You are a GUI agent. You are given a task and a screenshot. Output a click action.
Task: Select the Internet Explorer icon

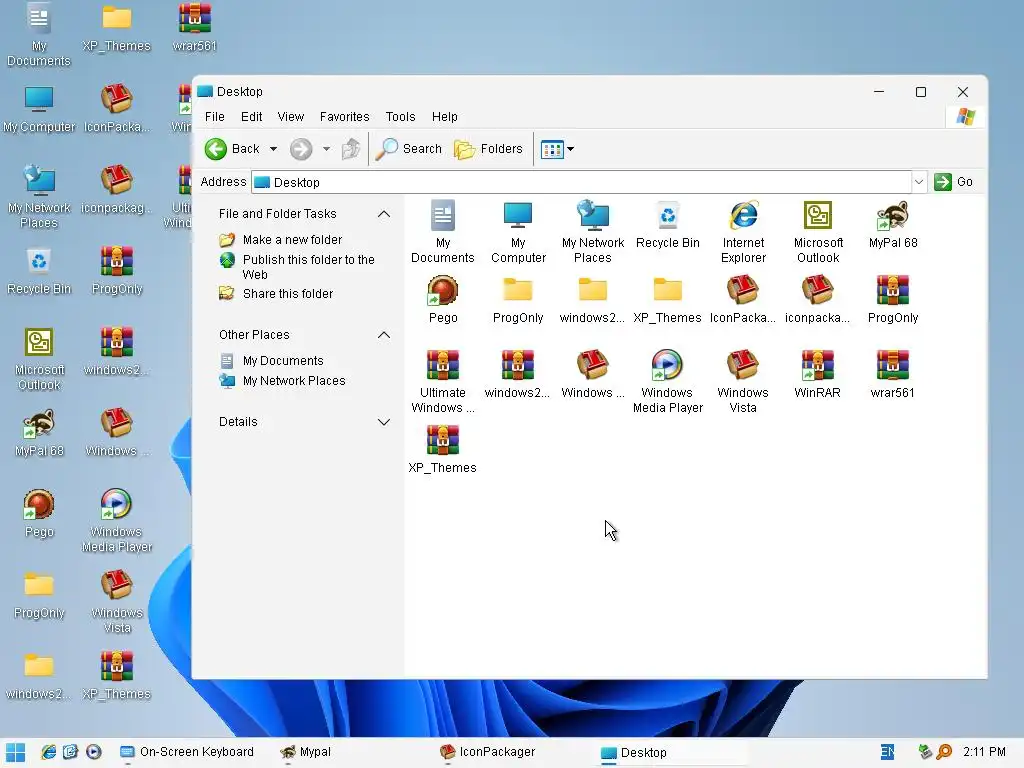[x=743, y=232]
